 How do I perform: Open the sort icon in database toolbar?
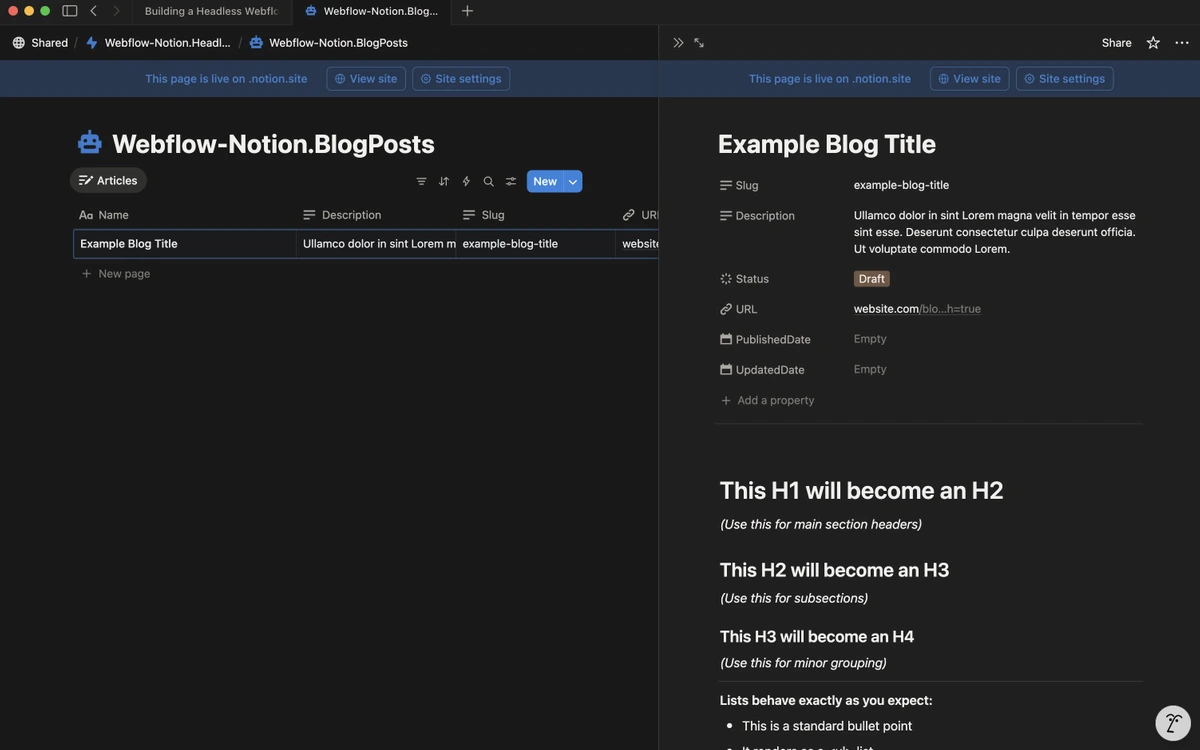pos(444,181)
